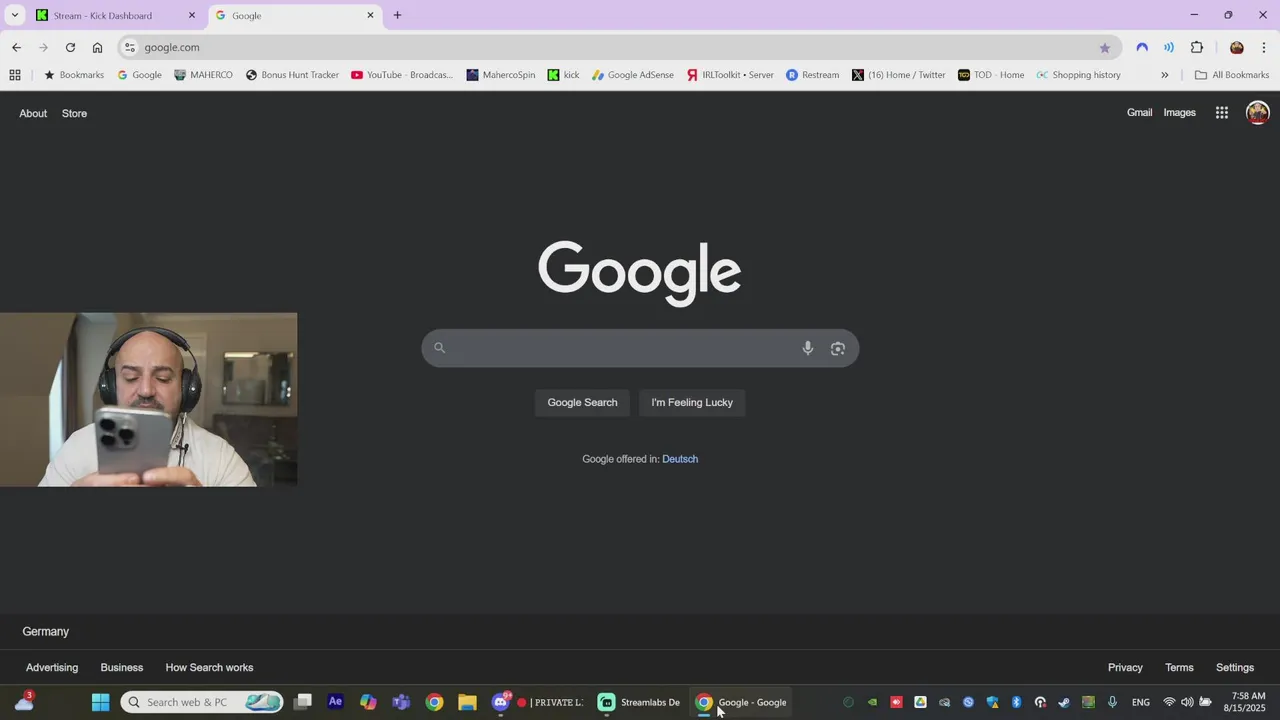The width and height of the screenshot is (1280, 720).
Task: Click the Search web & PC taskbar box
Action: (x=202, y=702)
